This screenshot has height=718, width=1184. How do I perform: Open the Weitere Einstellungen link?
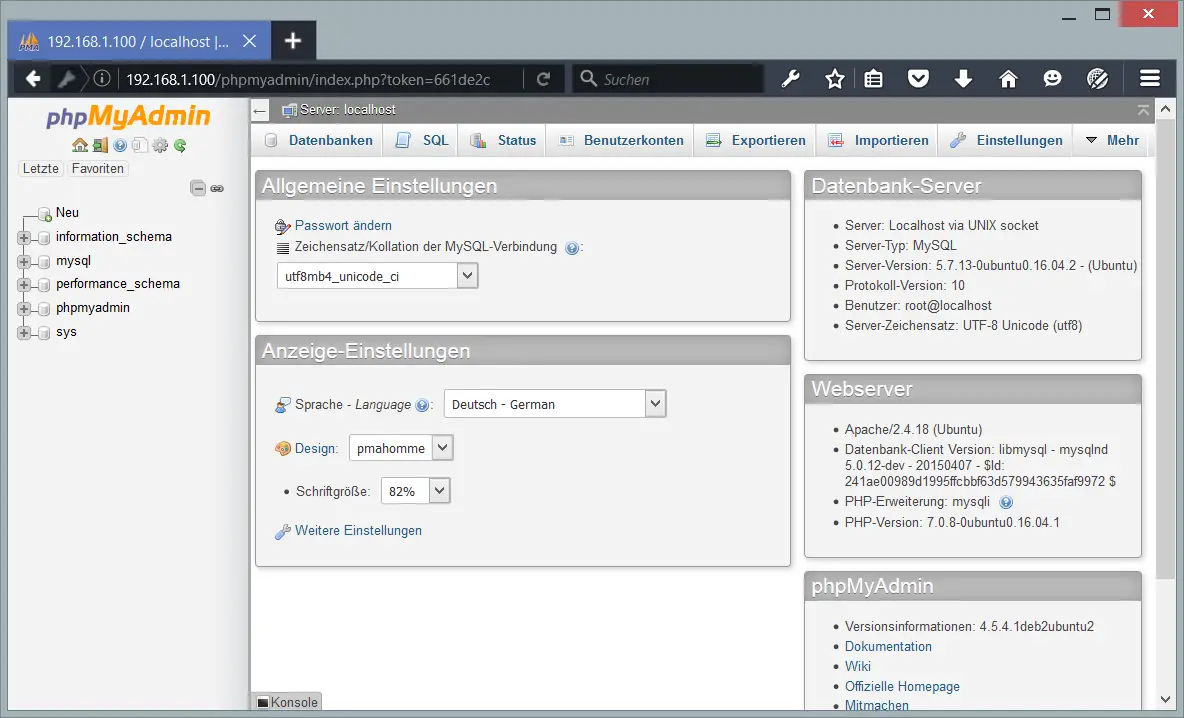pos(358,531)
